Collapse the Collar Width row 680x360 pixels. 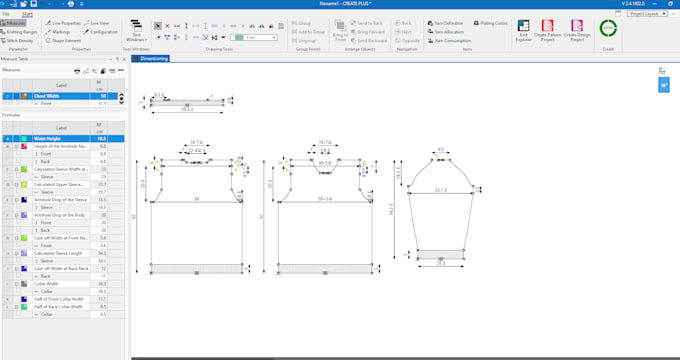[17, 284]
